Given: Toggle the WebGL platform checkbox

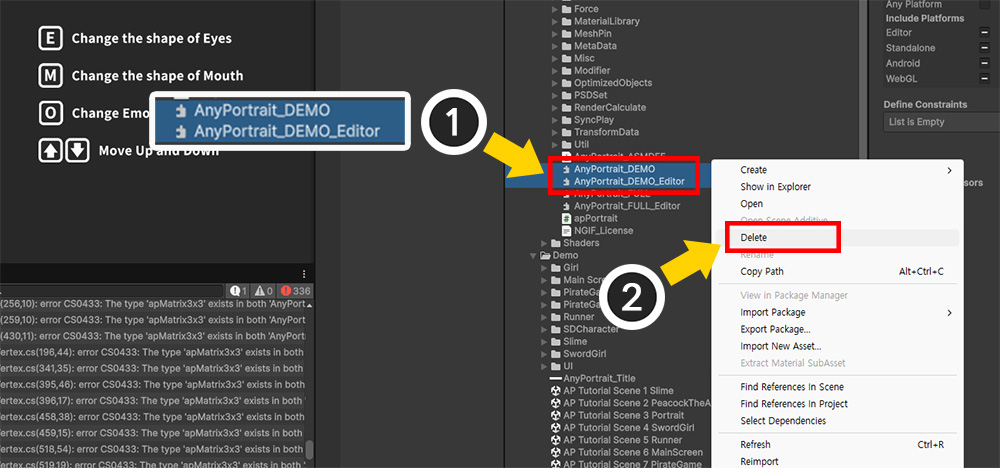Looking at the screenshot, I should [x=985, y=78].
